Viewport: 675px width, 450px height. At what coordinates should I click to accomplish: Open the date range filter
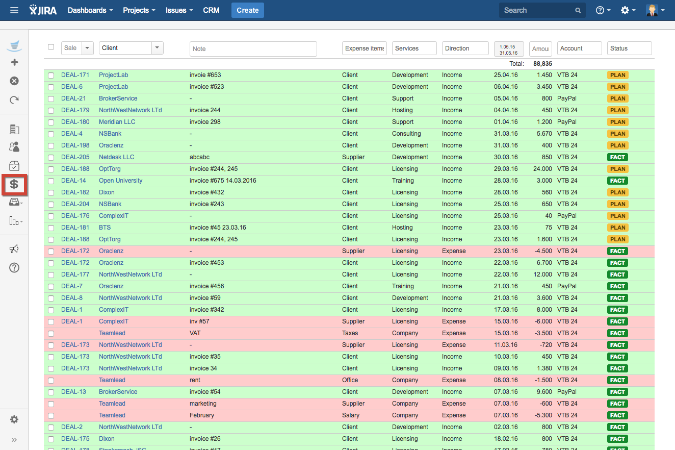tap(508, 49)
